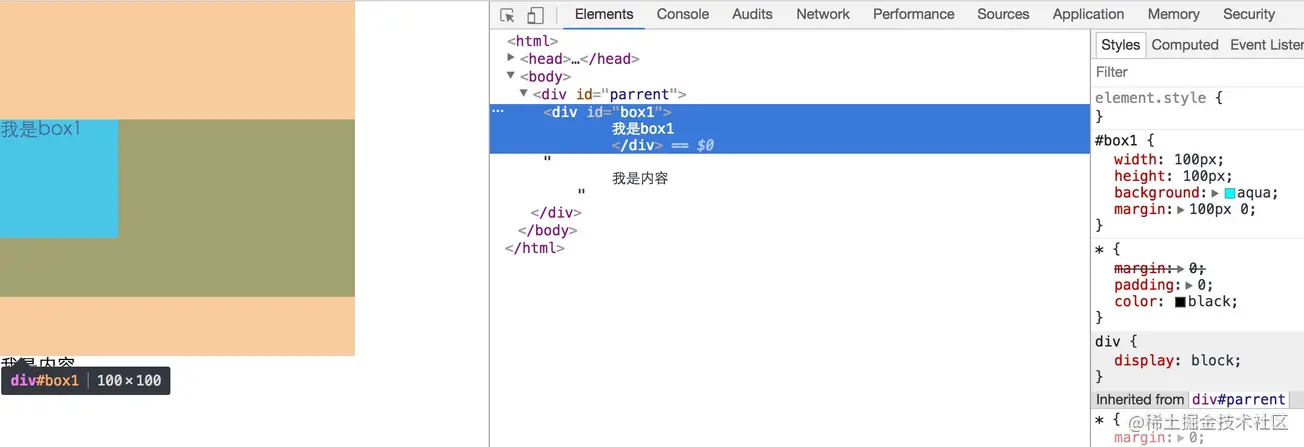1304x447 pixels.
Task: Switch to the Computed styles tab
Action: coord(1184,45)
